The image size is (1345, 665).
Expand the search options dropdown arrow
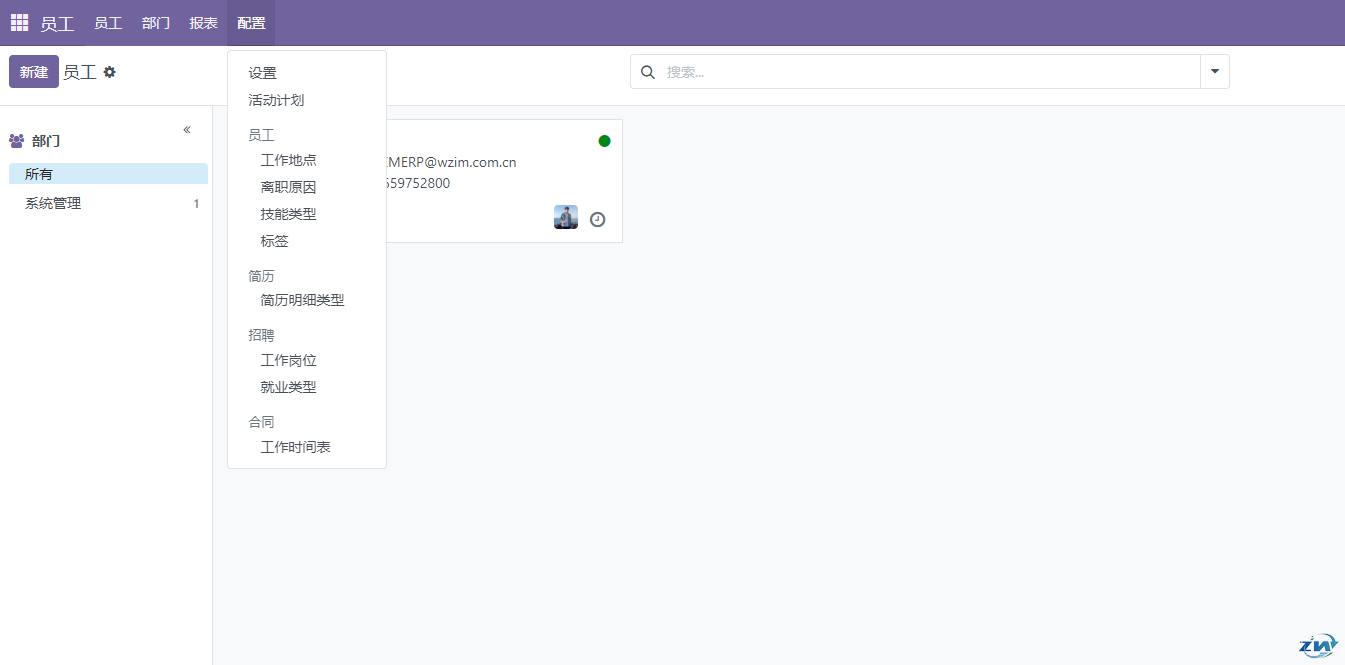[x=1215, y=72]
